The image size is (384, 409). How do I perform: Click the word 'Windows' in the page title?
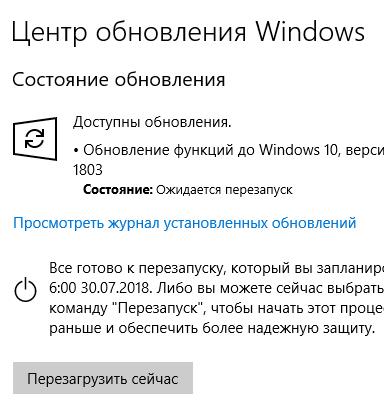click(310, 32)
